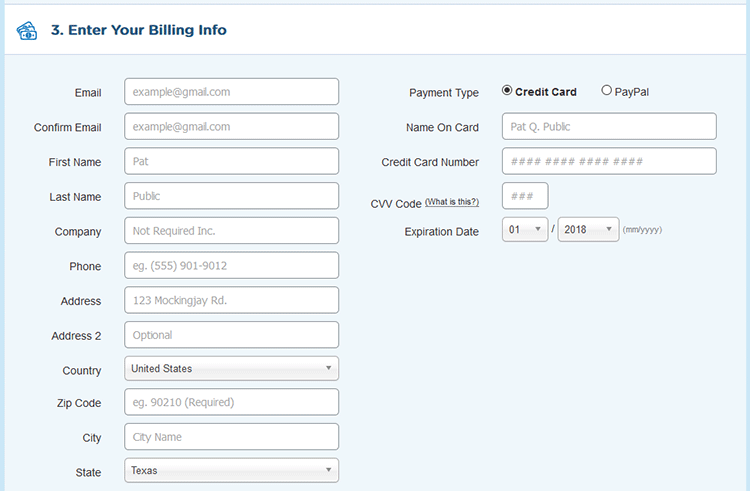Select the PayPal payment option
This screenshot has width=750, height=491.
pyautogui.click(x=607, y=90)
